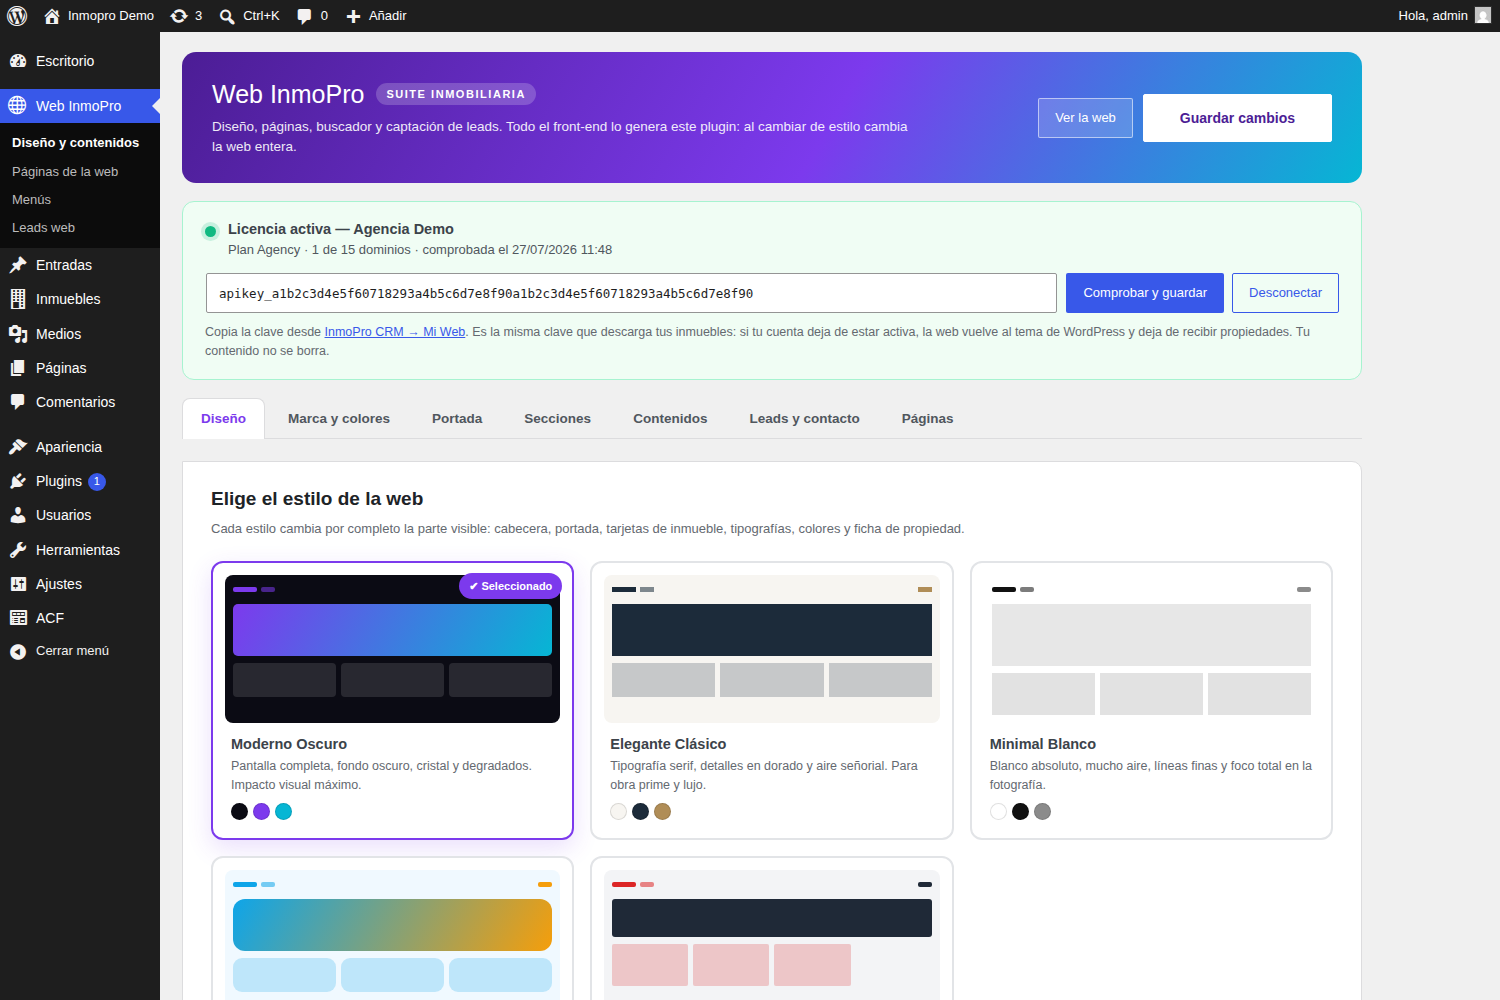Click the Apariencia paintbrush icon
This screenshot has width=1500, height=1000.
18,447
